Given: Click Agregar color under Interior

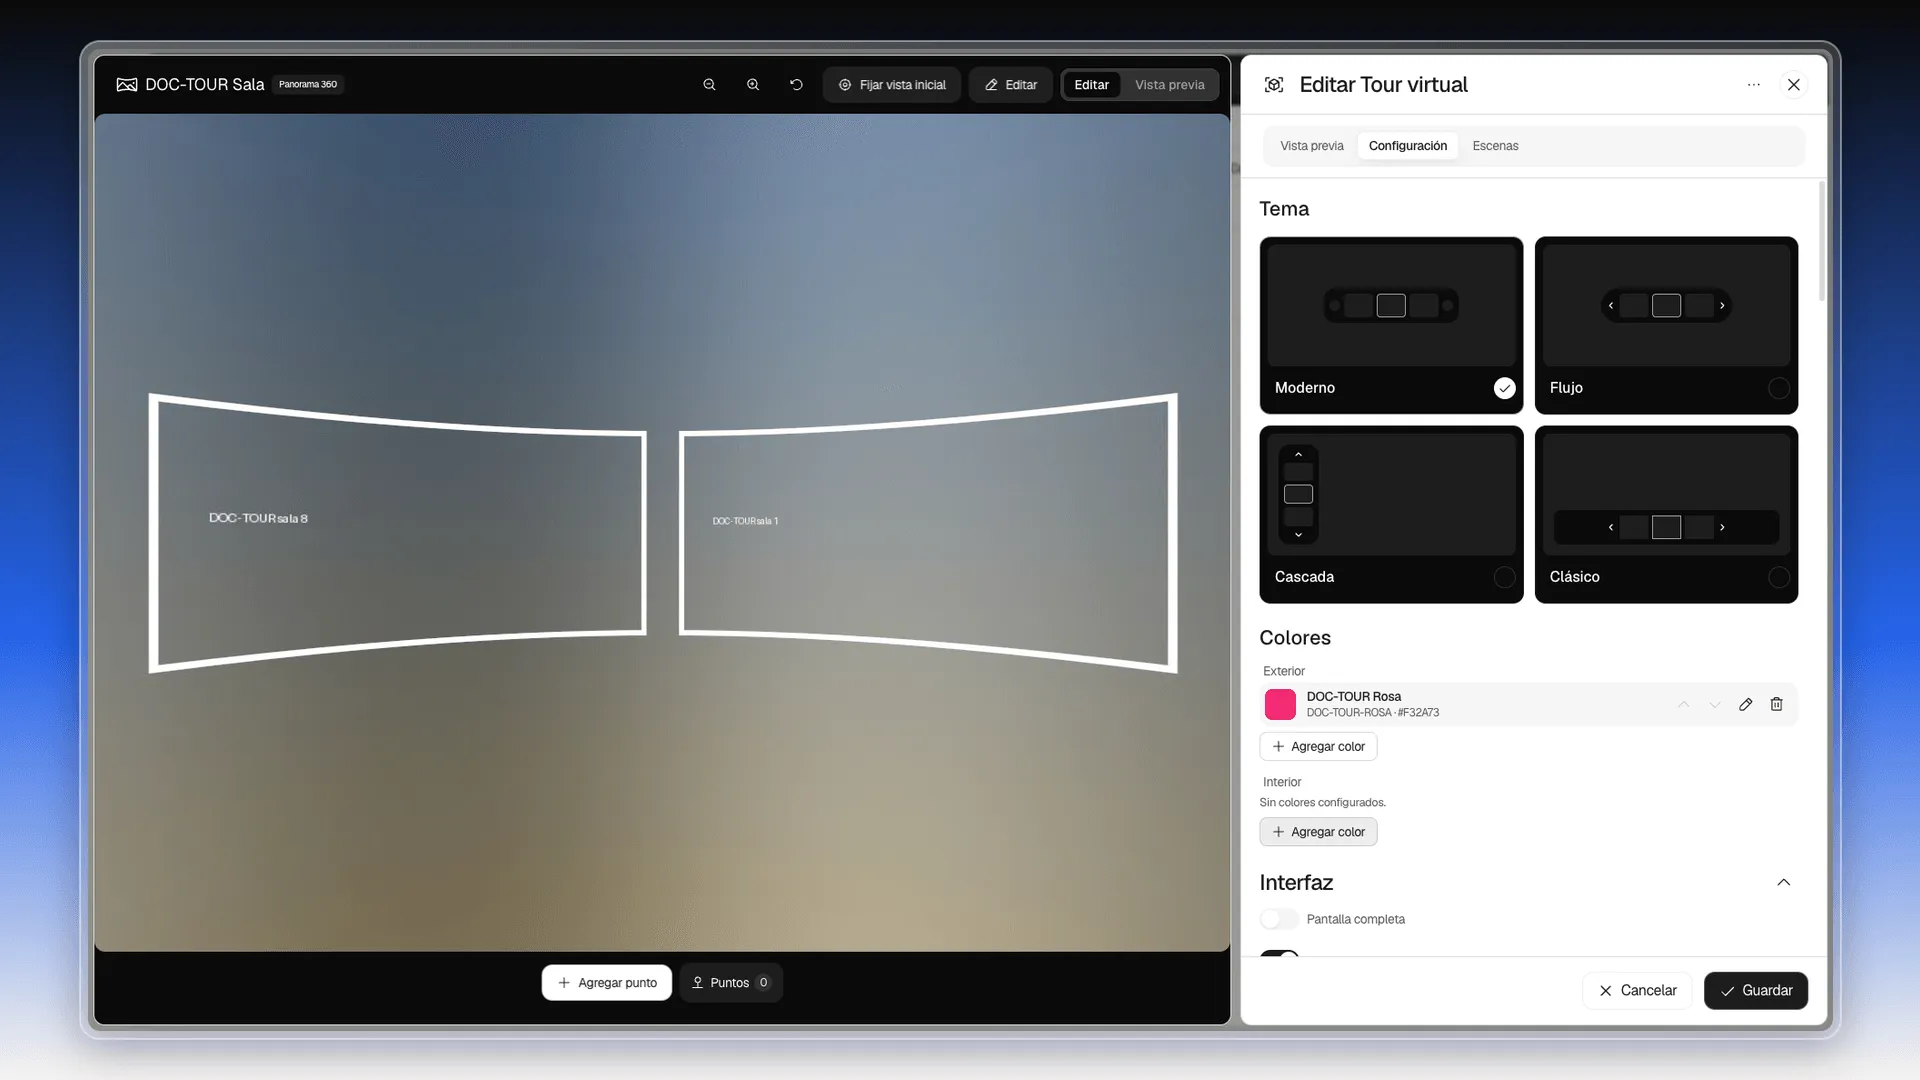Looking at the screenshot, I should coord(1318,832).
